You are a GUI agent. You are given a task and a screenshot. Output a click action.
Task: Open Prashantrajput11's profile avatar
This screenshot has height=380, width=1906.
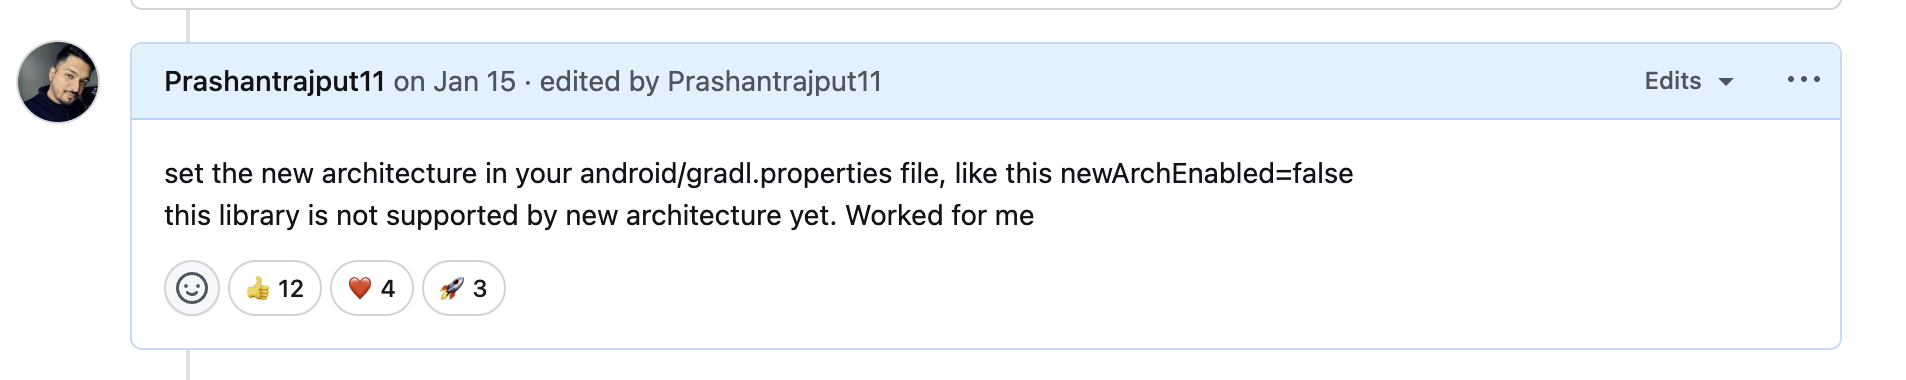[x=58, y=82]
